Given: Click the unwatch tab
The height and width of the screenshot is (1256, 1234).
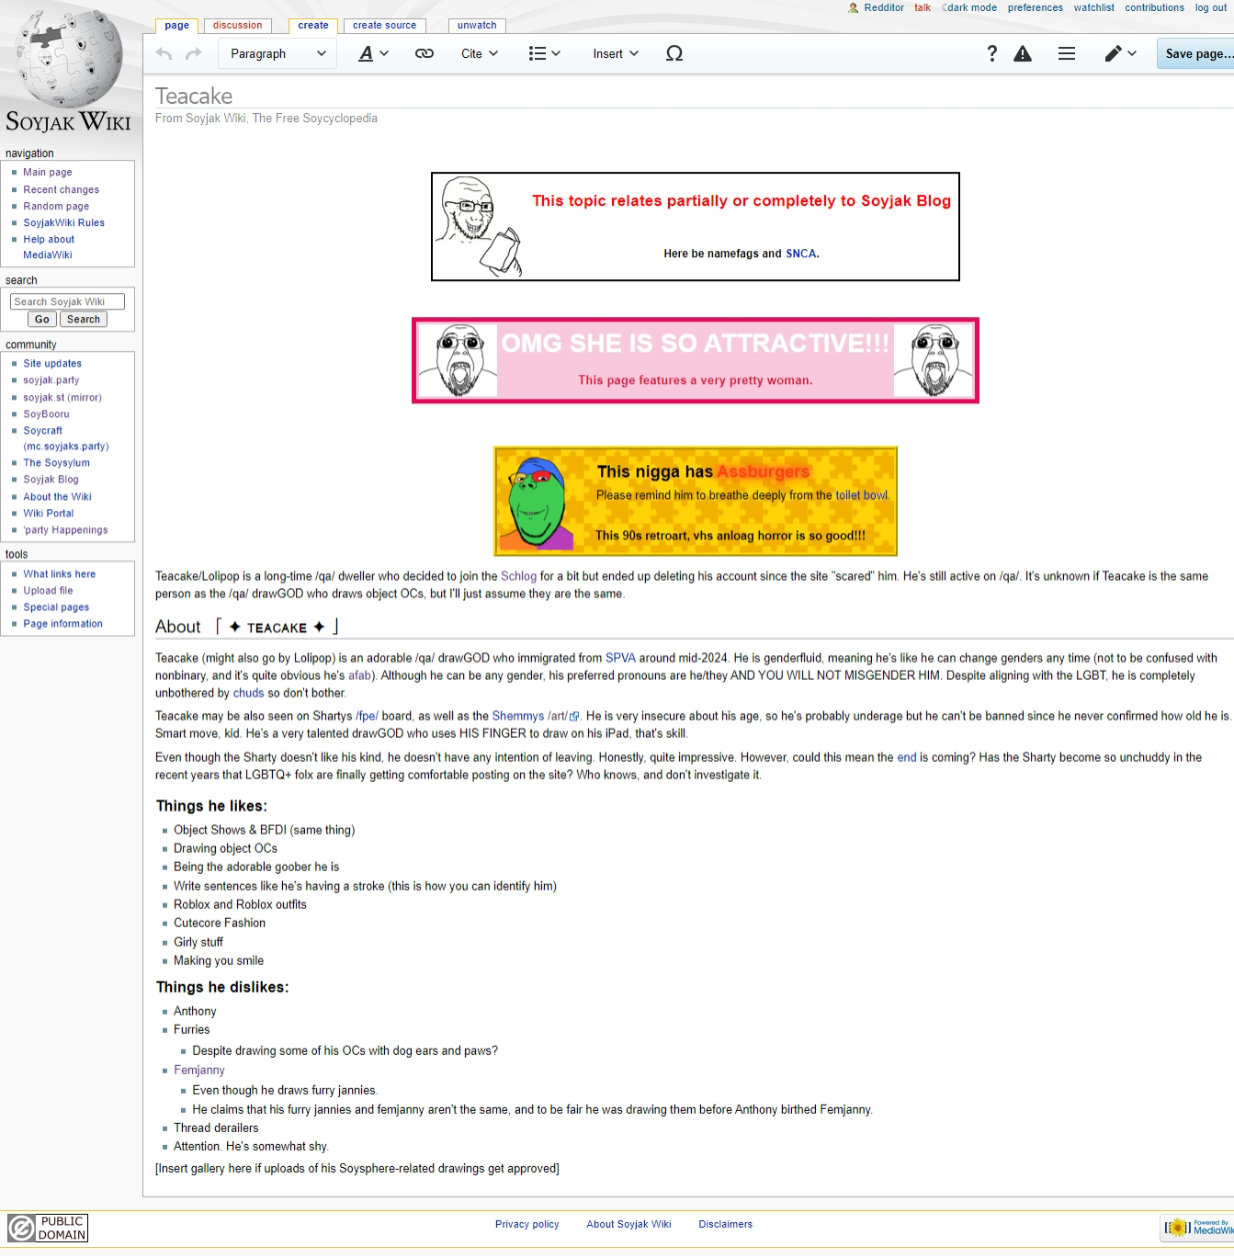Looking at the screenshot, I should point(477,26).
